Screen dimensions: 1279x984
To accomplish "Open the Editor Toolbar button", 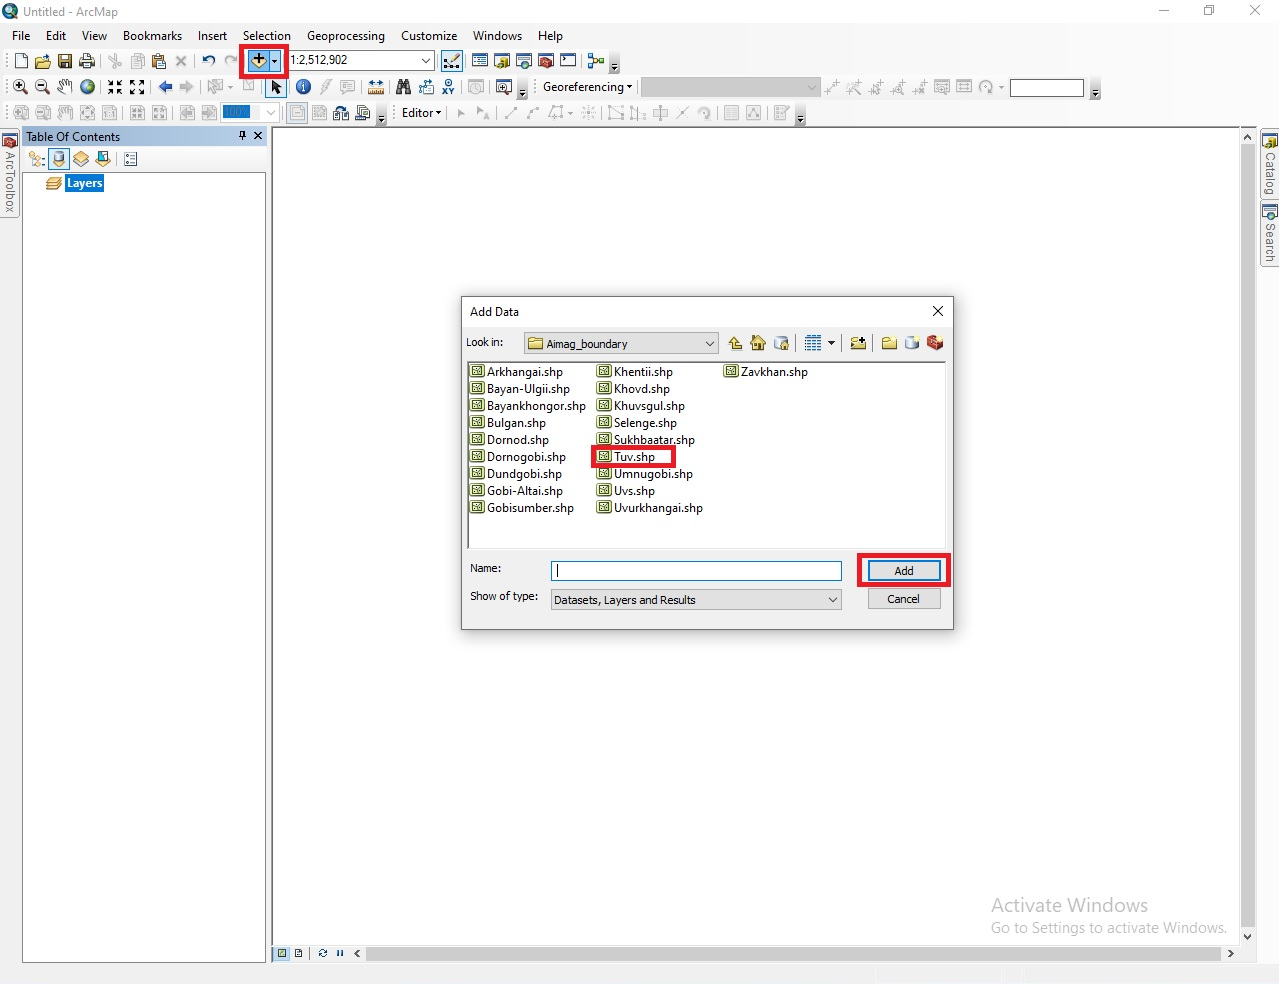I will coord(452,61).
